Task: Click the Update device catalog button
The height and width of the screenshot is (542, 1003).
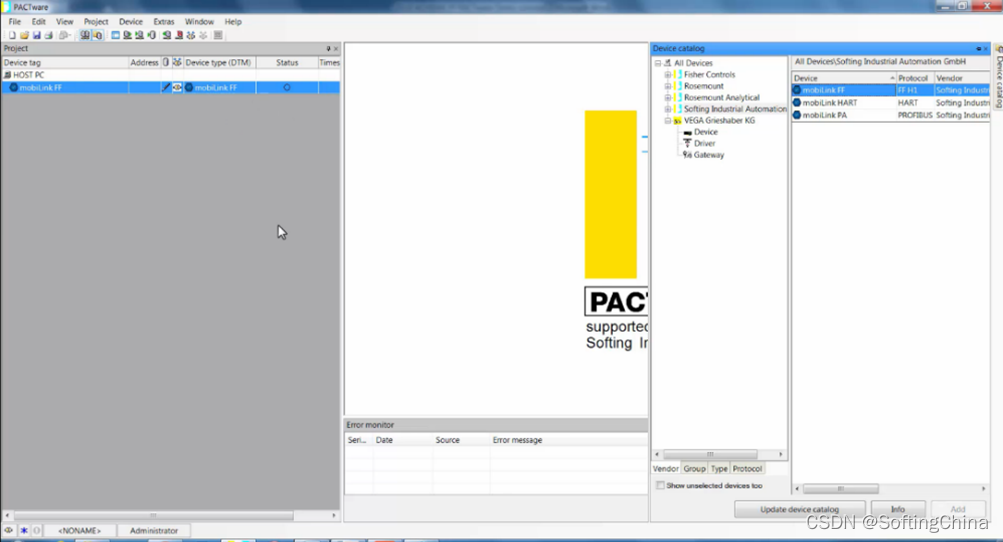Action: (799, 509)
